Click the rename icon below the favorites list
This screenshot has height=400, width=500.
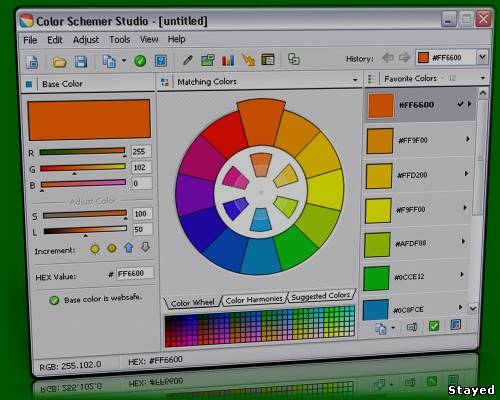click(412, 327)
